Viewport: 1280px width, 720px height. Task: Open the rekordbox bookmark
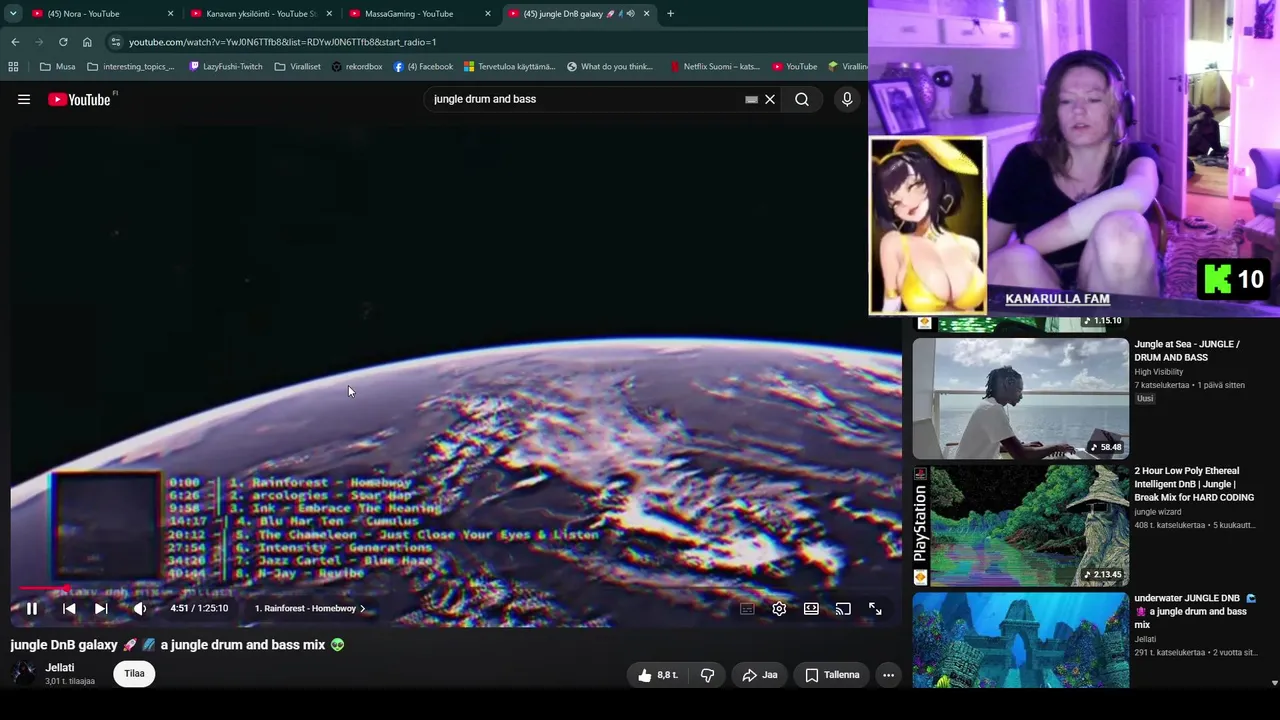[357, 67]
